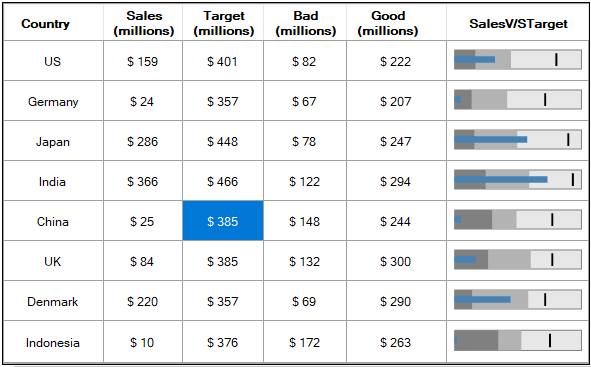Click the Denmark sales value $220
This screenshot has width=591, height=367.
tap(143, 301)
